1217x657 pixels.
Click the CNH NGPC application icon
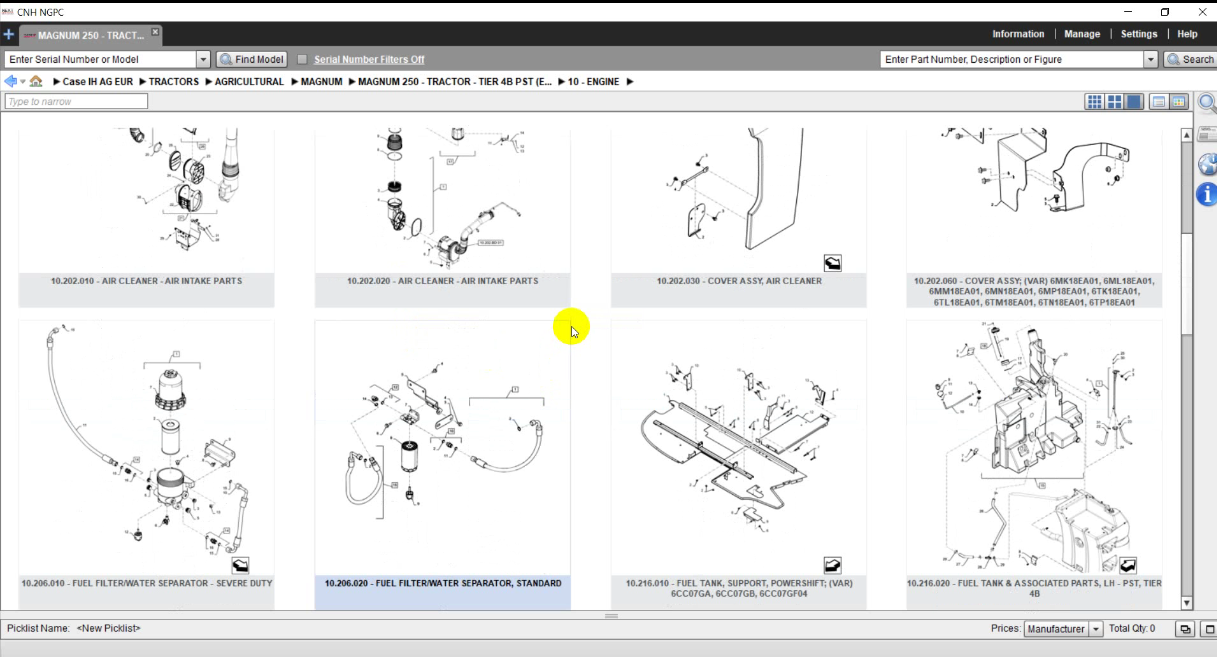[8, 12]
